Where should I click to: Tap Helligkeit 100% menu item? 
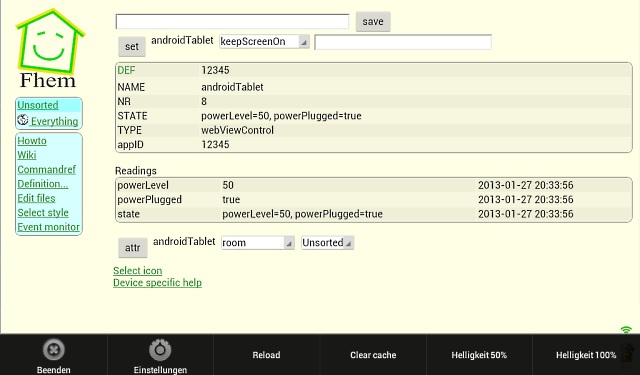coord(586,355)
